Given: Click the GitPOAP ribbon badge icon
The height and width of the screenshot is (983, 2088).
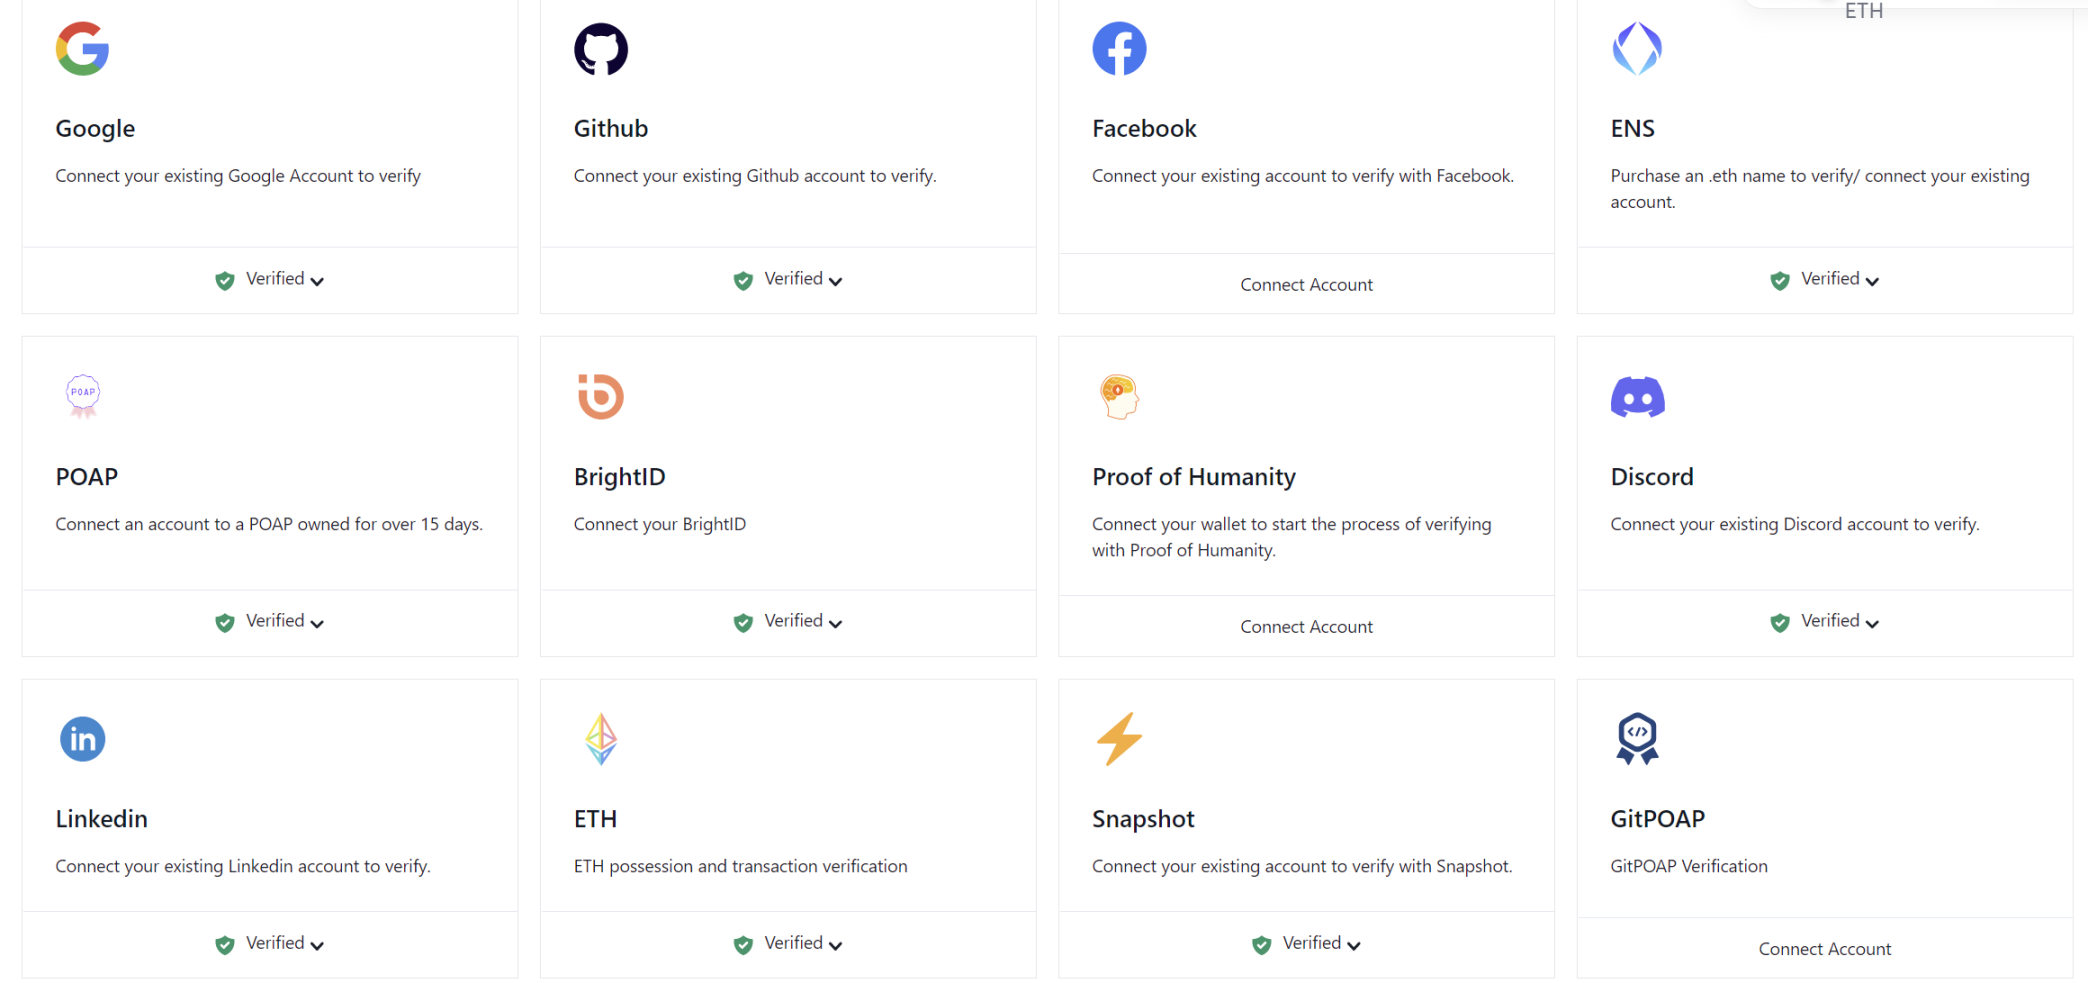Looking at the screenshot, I should [1637, 739].
